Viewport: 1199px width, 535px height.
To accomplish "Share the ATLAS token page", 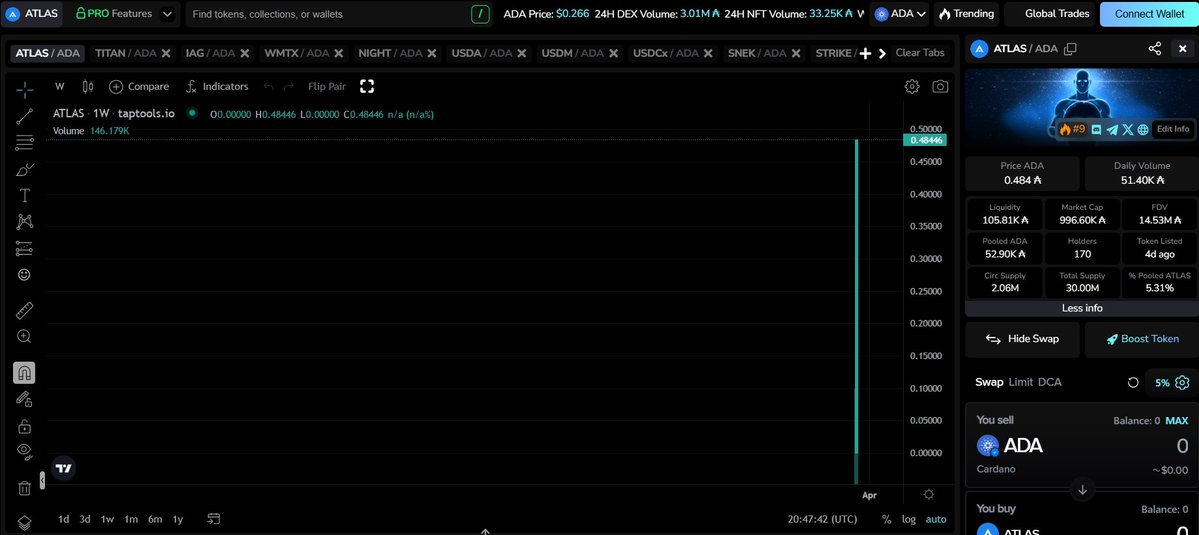I will [x=1155, y=49].
